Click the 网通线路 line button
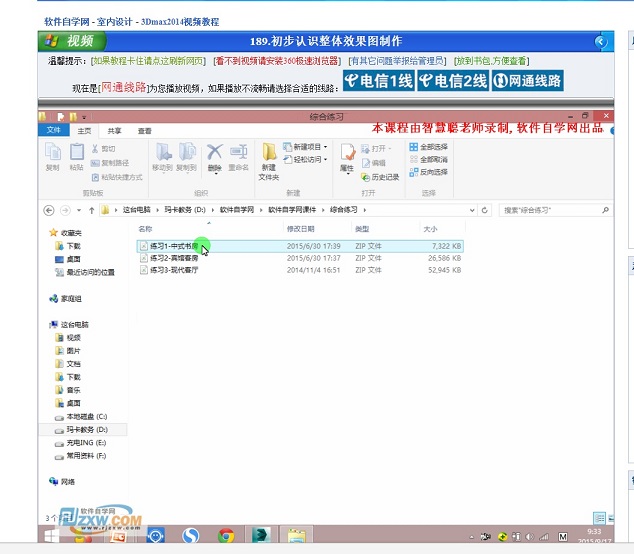The width and height of the screenshot is (634, 554). [527, 80]
